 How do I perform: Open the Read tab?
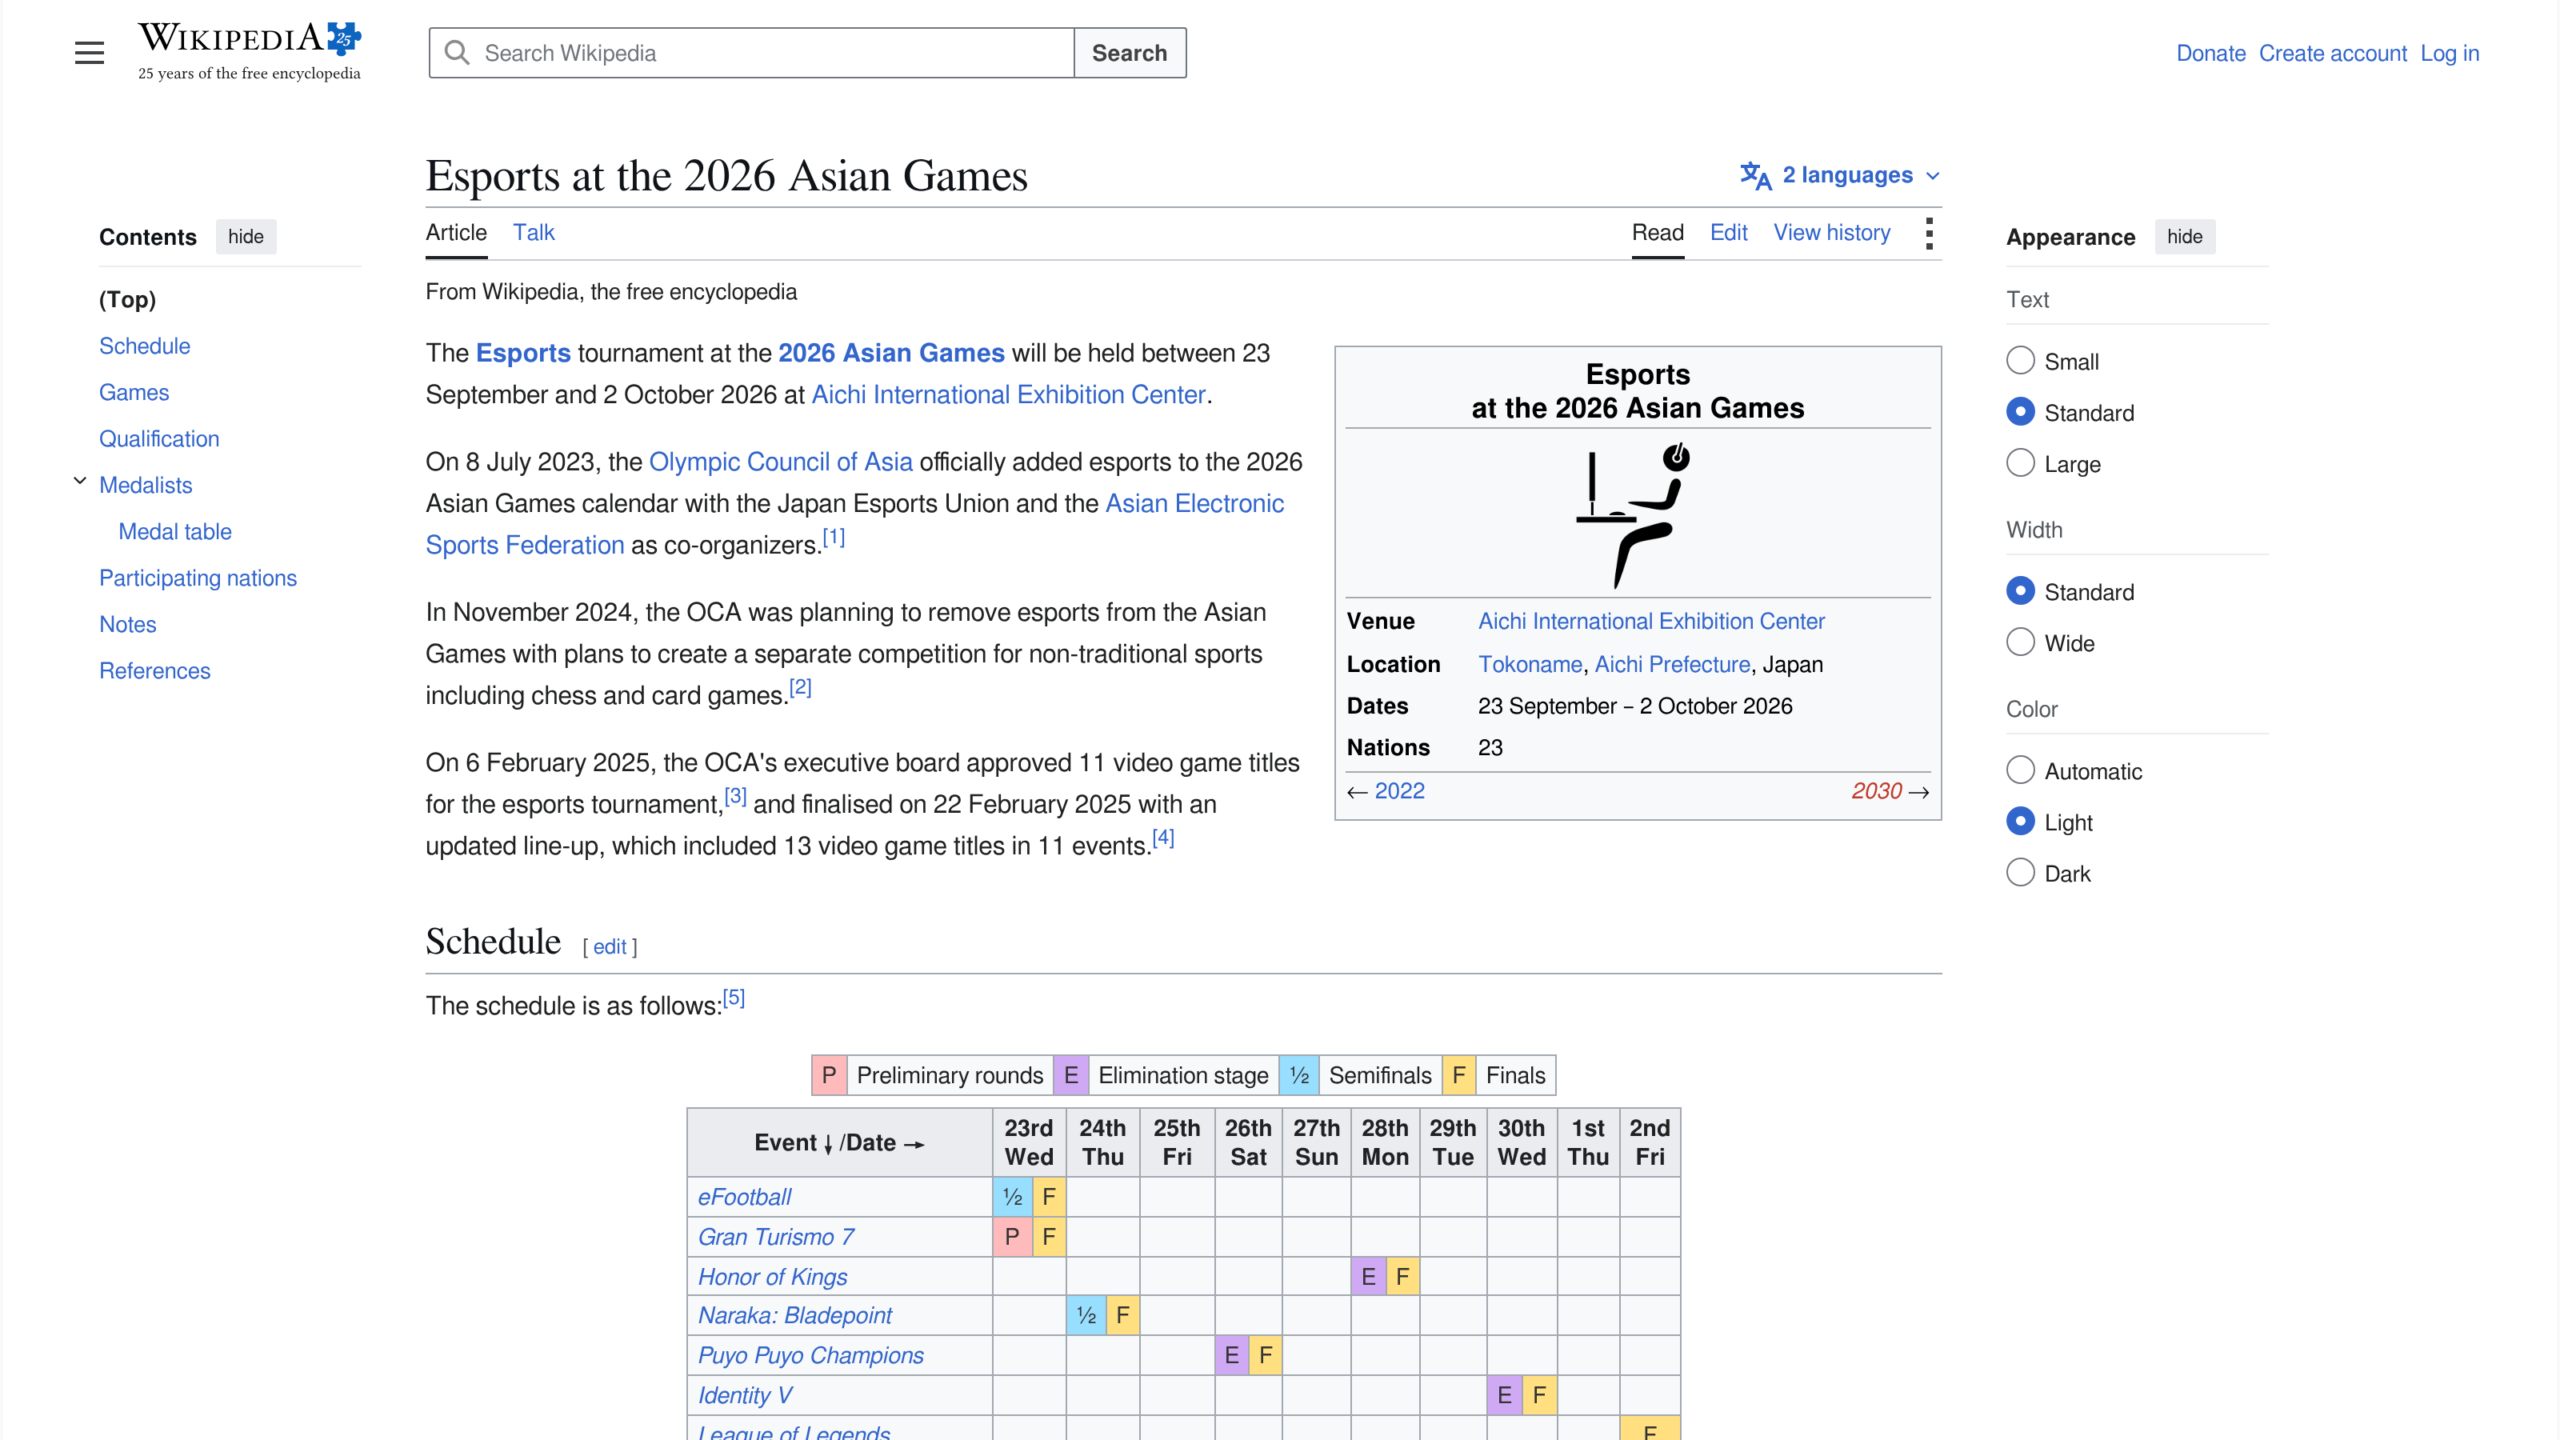[x=1657, y=233]
